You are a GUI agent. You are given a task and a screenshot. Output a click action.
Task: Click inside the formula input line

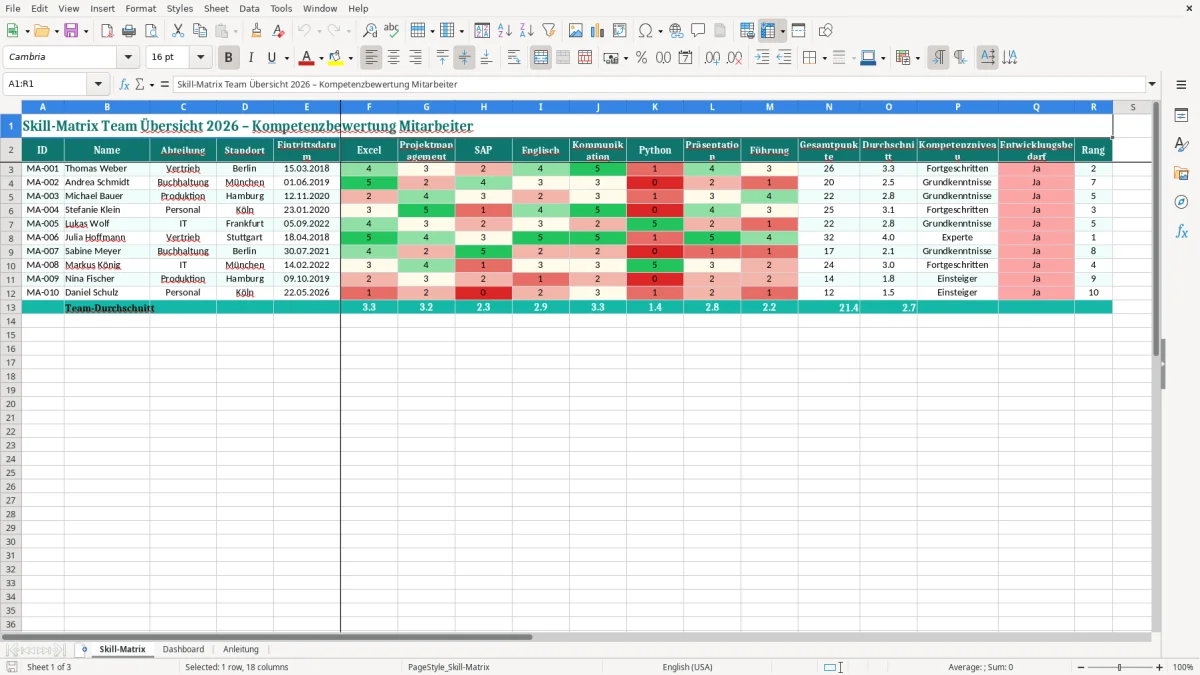pyautogui.click(x=658, y=84)
